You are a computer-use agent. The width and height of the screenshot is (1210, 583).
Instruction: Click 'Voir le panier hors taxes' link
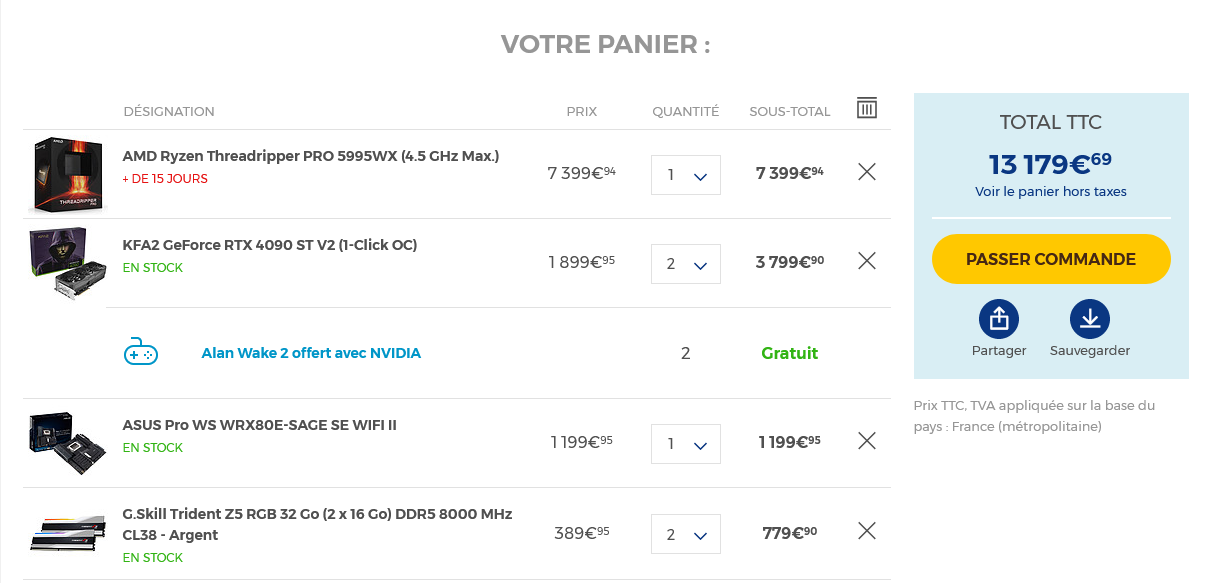(x=1051, y=191)
